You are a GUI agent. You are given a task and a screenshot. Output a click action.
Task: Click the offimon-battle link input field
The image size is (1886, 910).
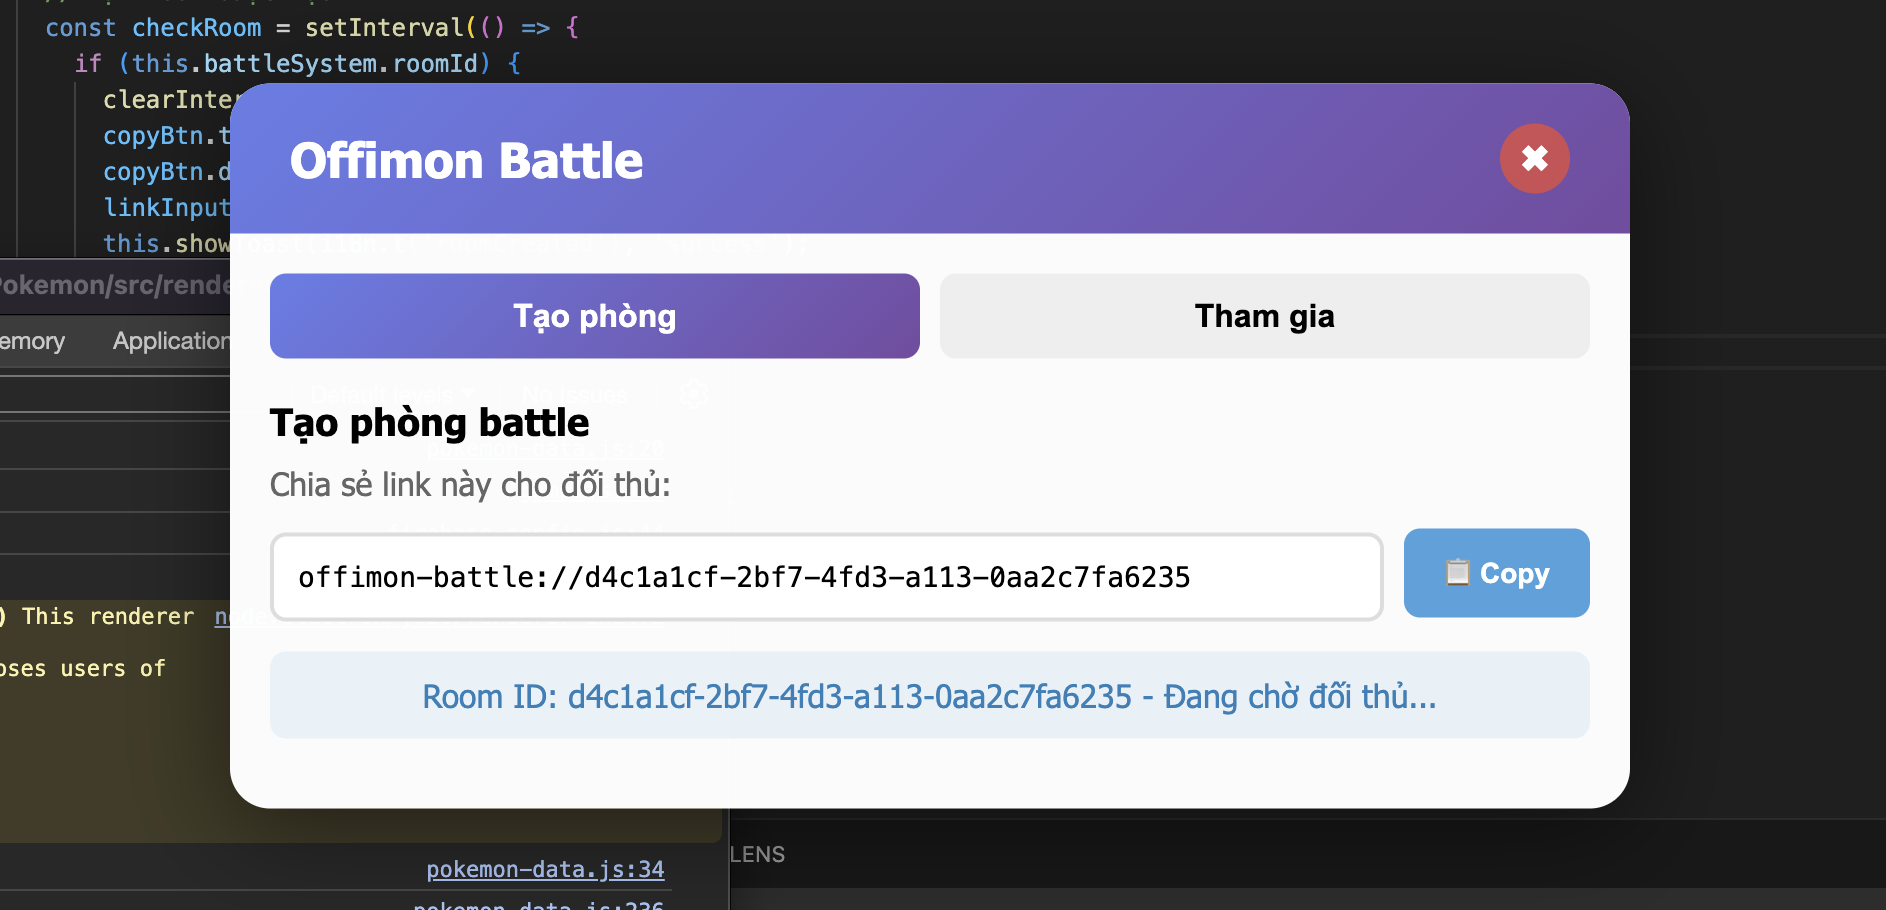826,577
